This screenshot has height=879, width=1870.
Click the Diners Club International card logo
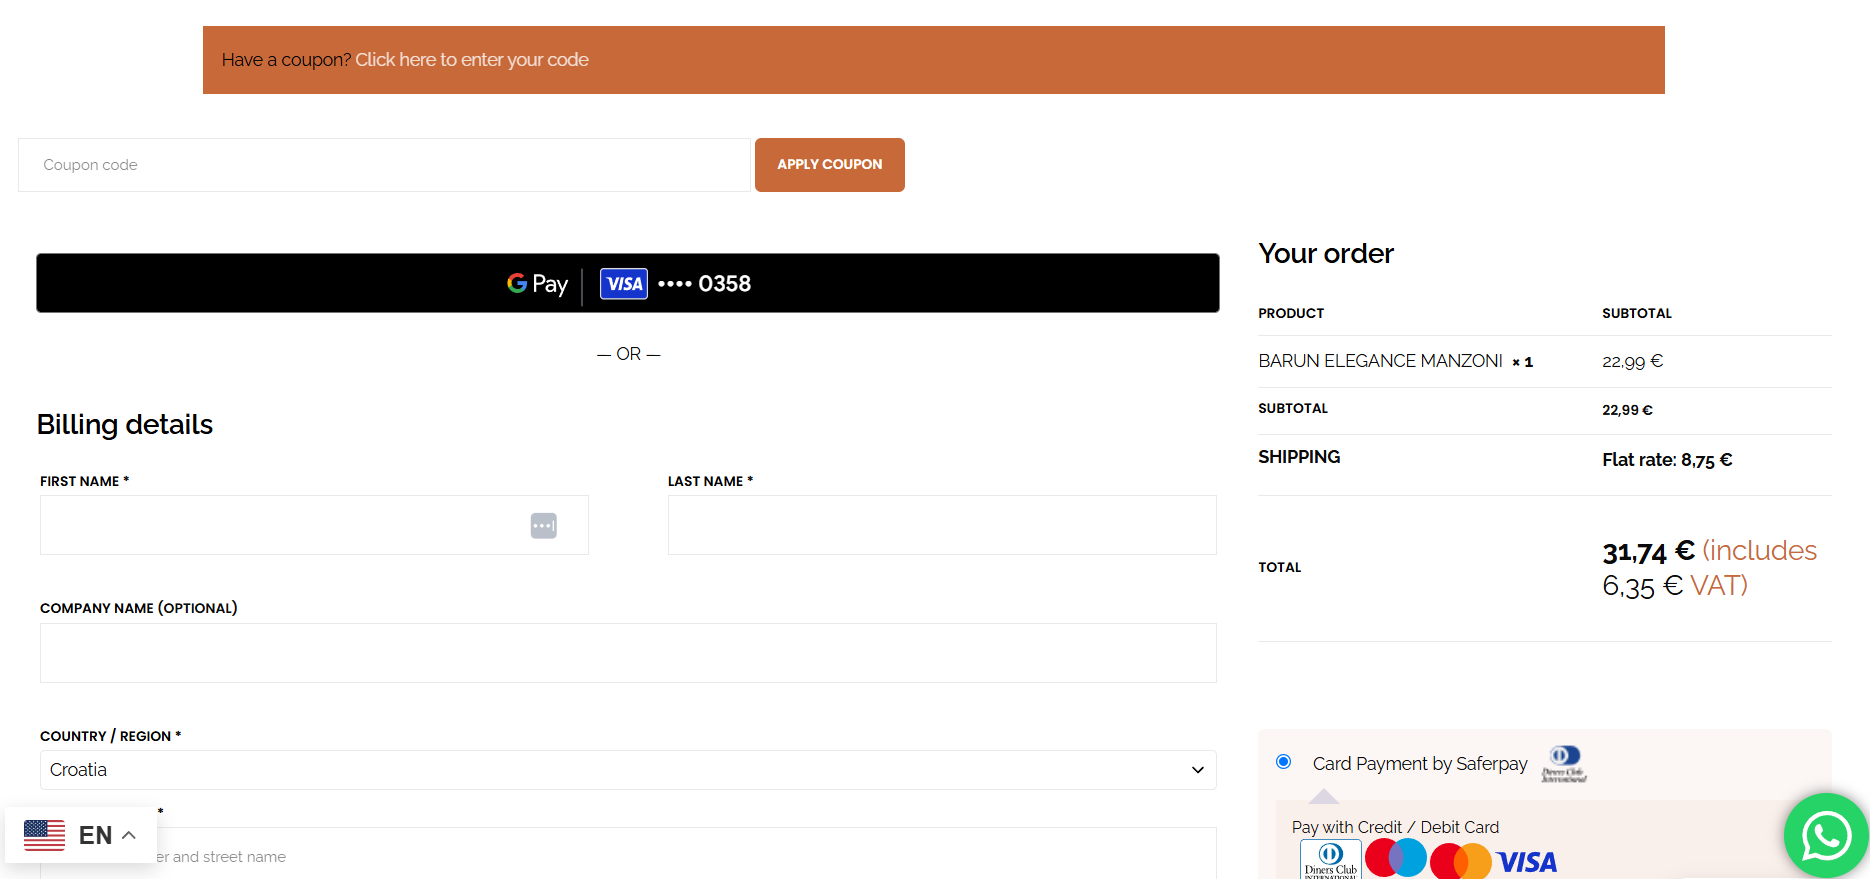[x=1330, y=860]
